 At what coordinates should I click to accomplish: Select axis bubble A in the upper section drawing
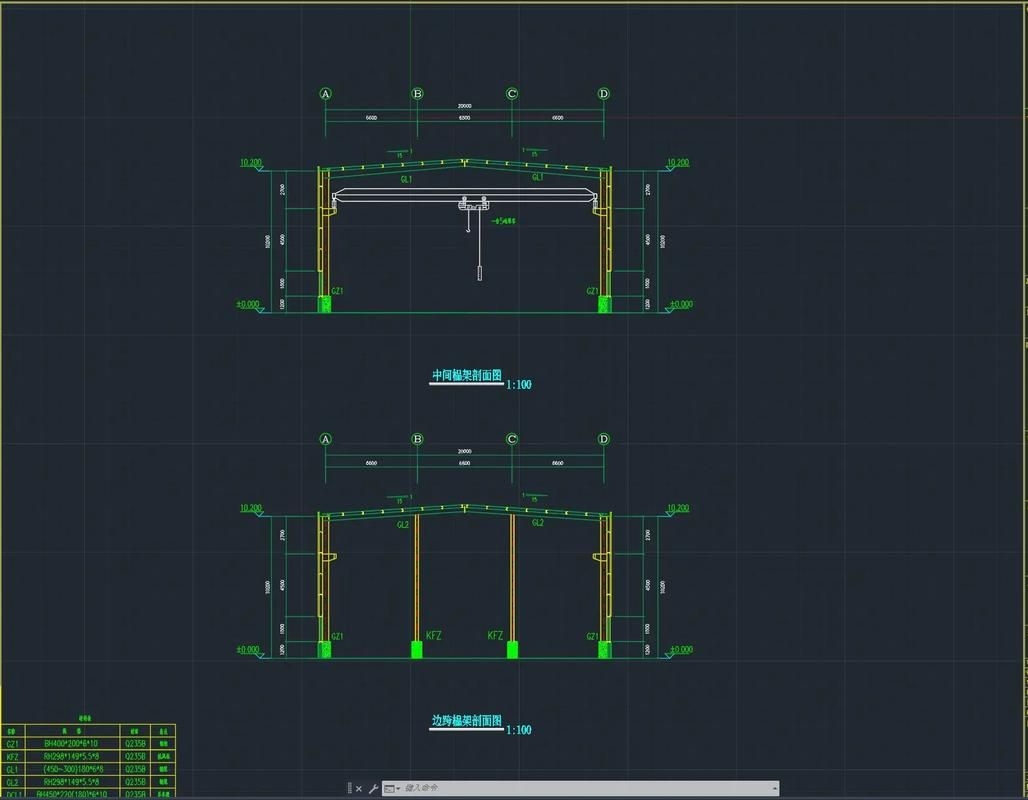click(x=325, y=94)
